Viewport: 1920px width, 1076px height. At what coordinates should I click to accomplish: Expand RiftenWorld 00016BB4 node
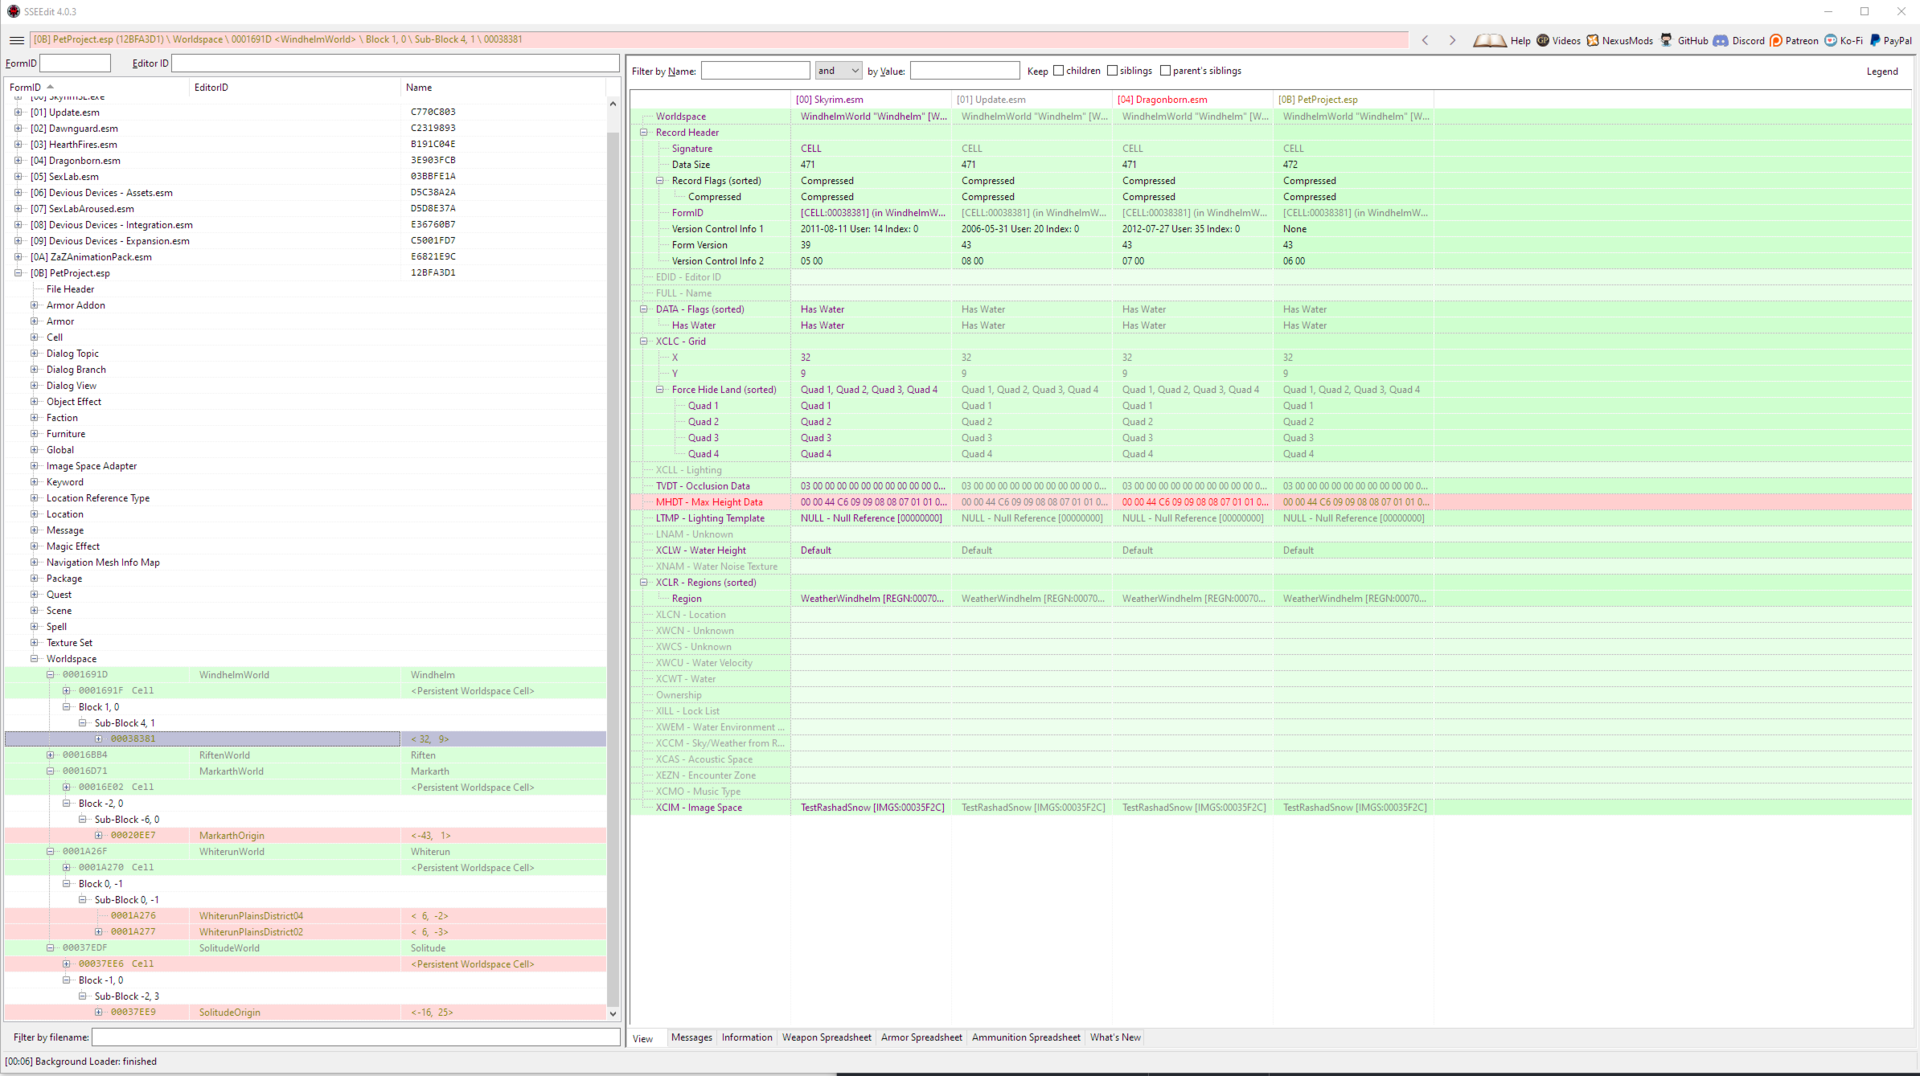coord(50,755)
